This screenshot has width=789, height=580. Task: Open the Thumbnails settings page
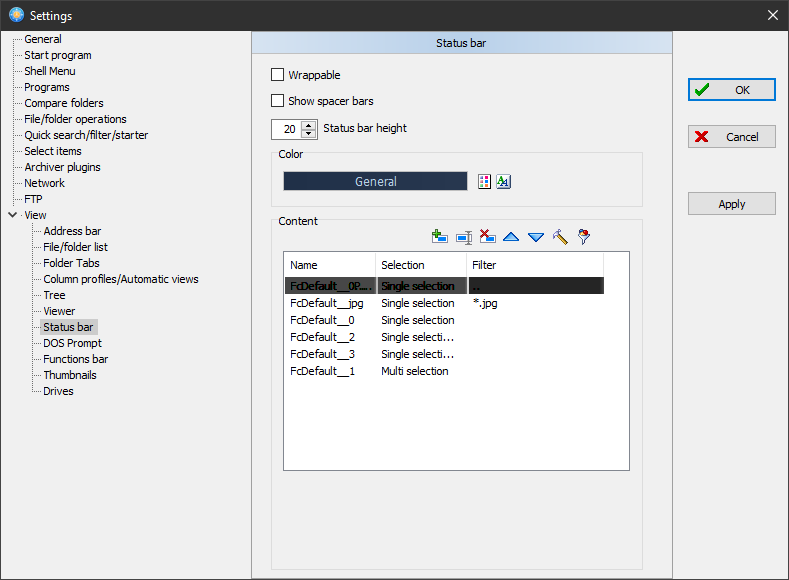[x=70, y=375]
